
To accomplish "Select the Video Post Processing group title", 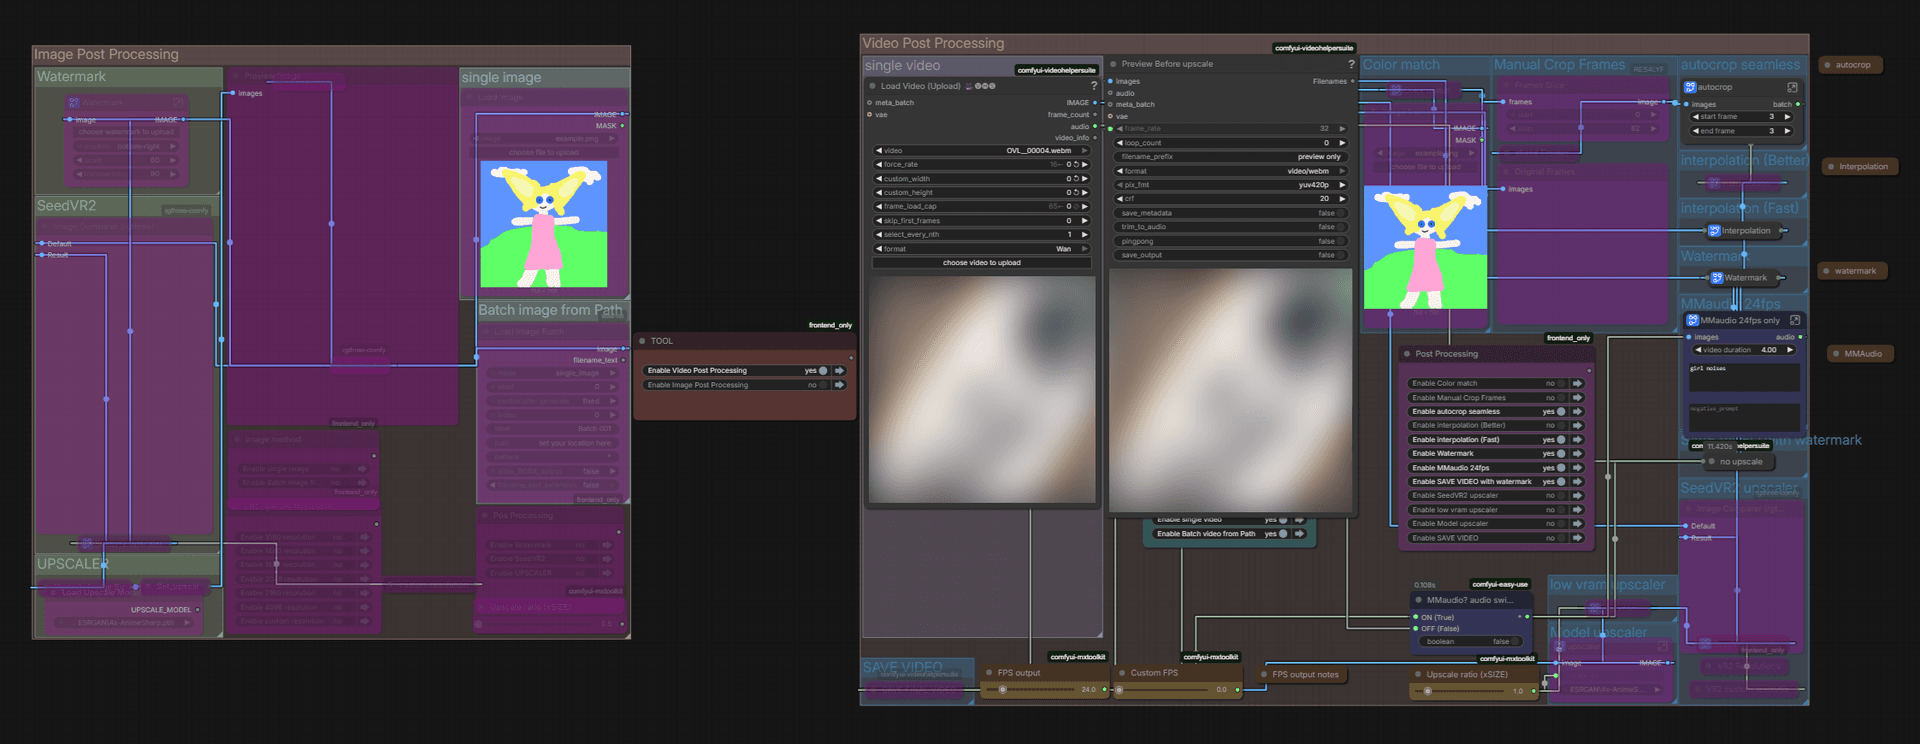I will [933, 44].
